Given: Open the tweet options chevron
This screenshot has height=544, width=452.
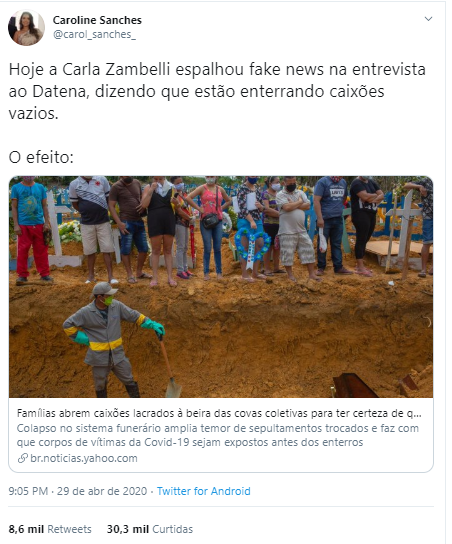Looking at the screenshot, I should [x=428, y=19].
